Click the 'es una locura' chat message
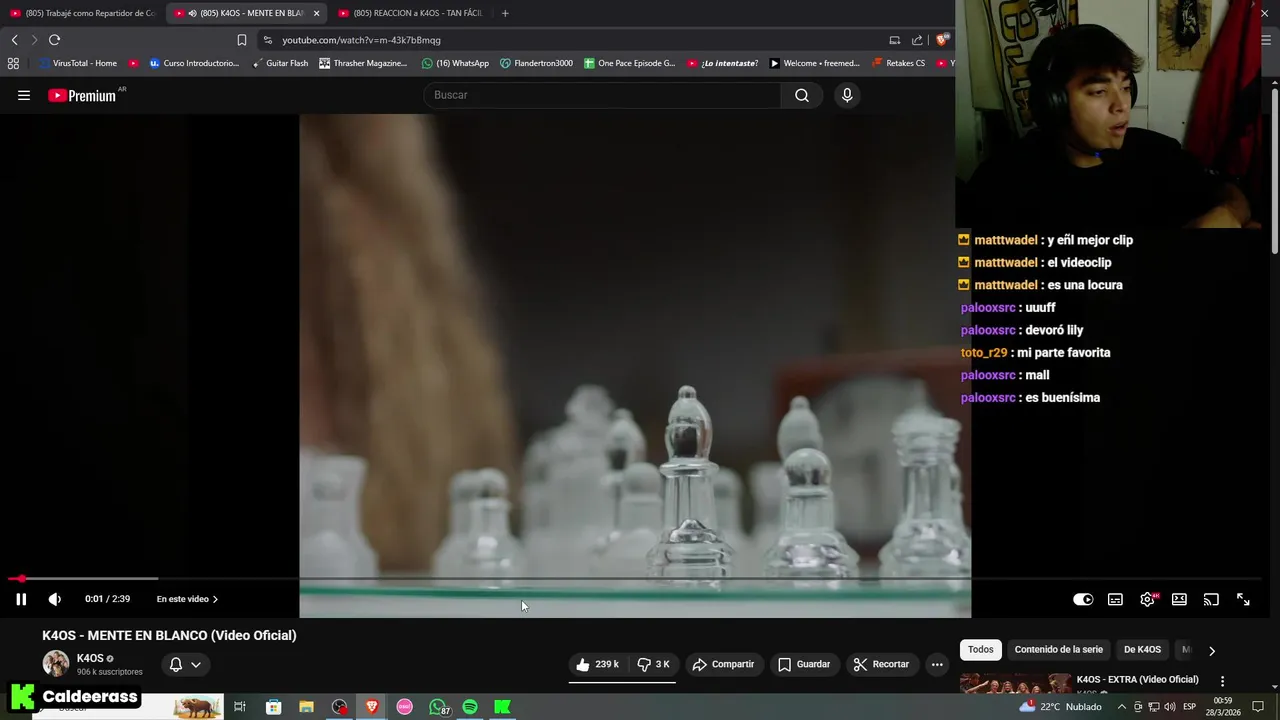1280x720 pixels. (1085, 285)
